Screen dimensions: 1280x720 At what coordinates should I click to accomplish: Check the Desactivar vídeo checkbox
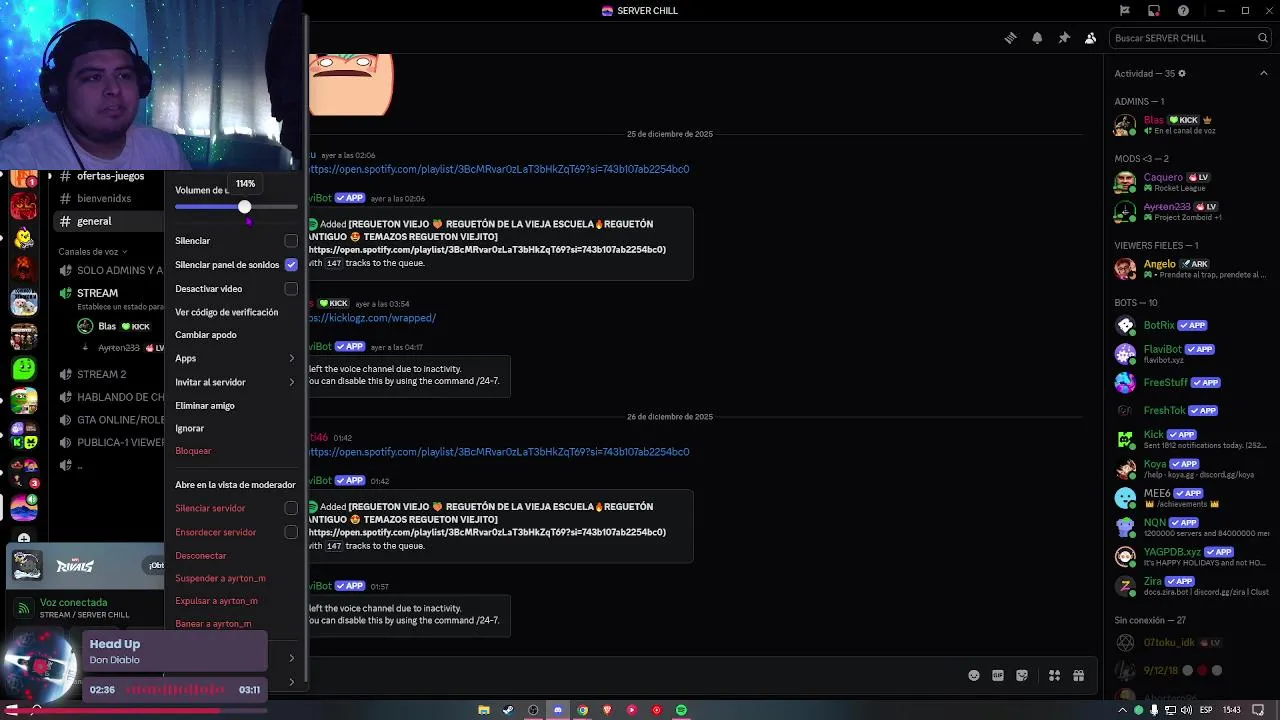tap(291, 289)
